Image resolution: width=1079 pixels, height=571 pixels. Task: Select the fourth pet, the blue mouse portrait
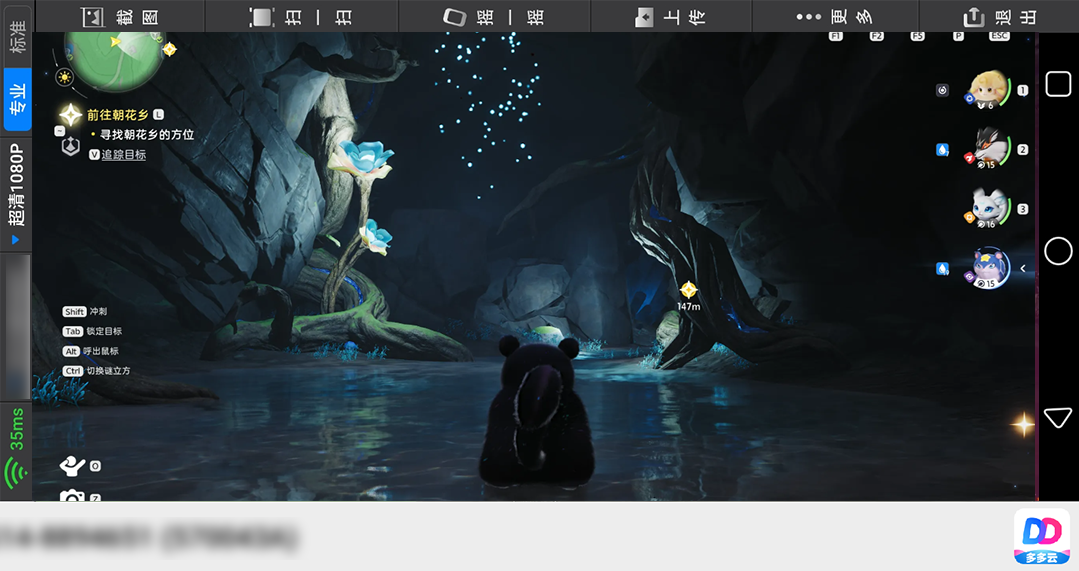pyautogui.click(x=990, y=268)
